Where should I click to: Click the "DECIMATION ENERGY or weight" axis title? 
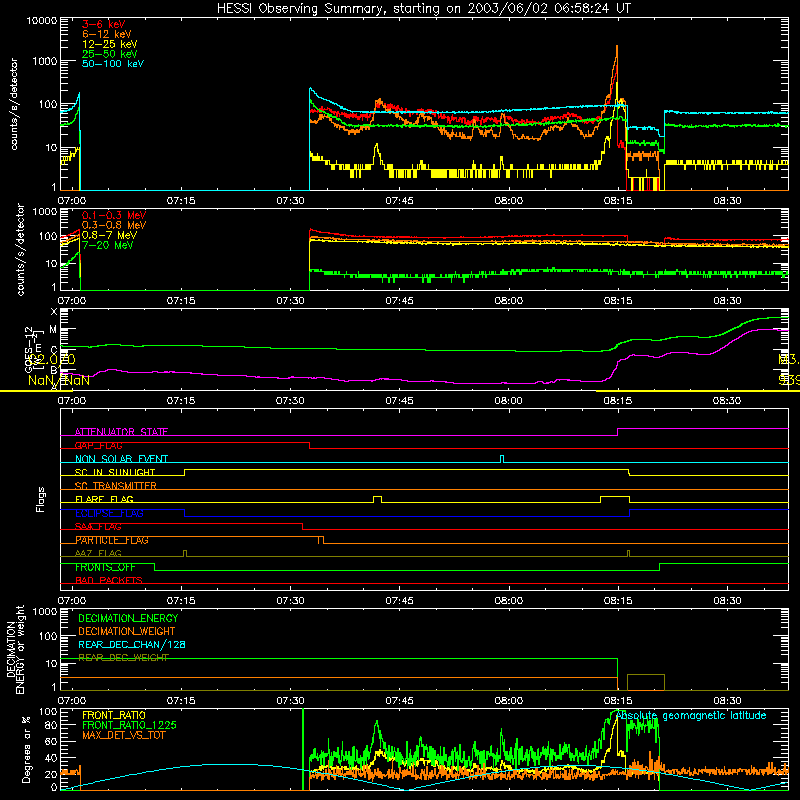tap(15, 649)
